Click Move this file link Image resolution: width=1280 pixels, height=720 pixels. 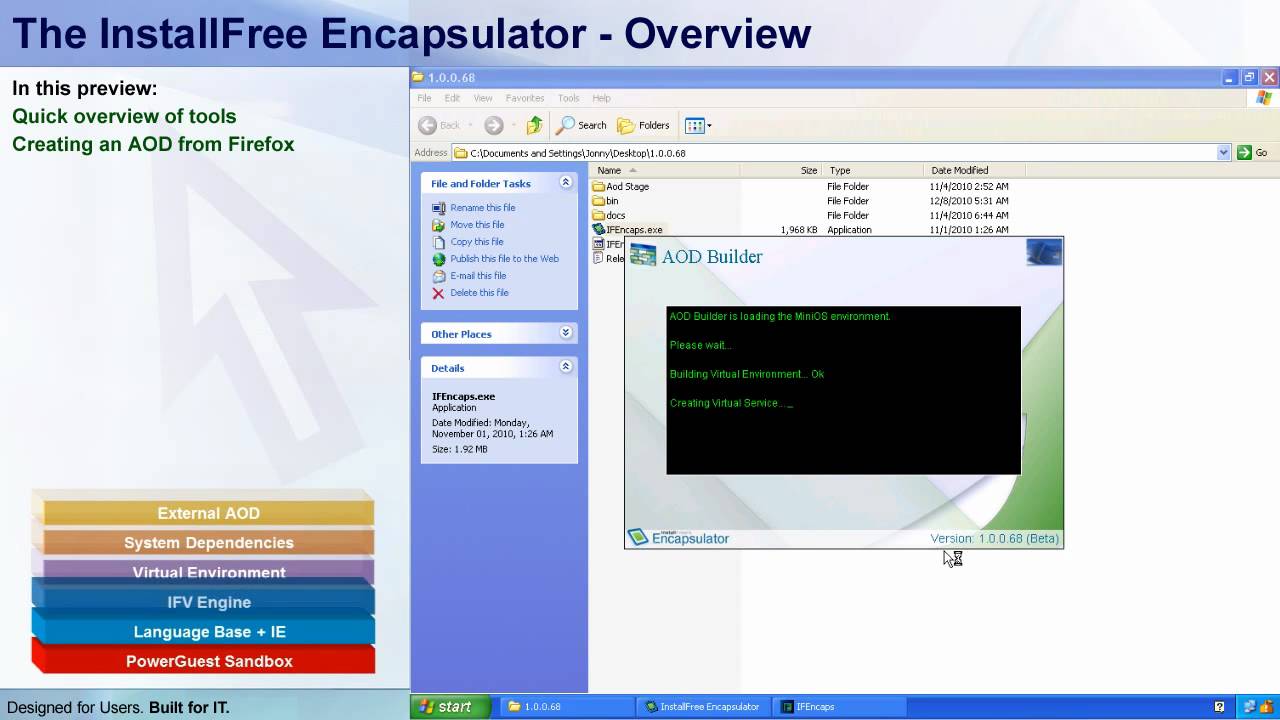tap(477, 225)
